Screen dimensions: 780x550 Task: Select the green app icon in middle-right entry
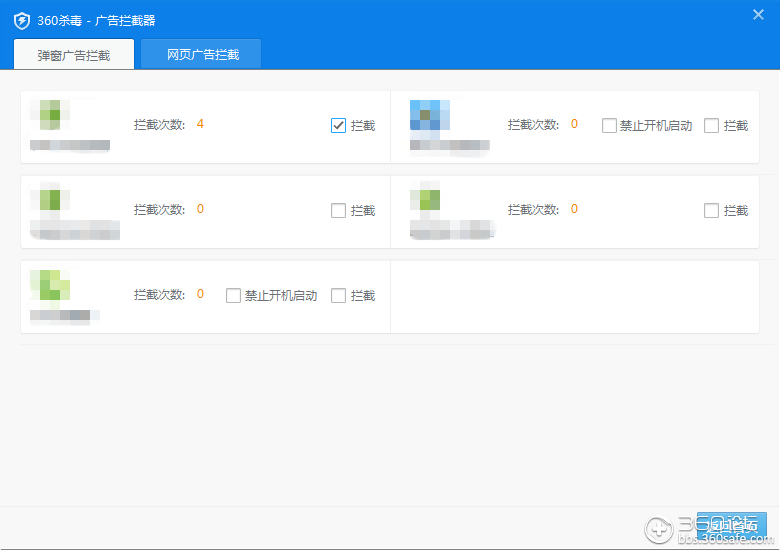point(429,200)
